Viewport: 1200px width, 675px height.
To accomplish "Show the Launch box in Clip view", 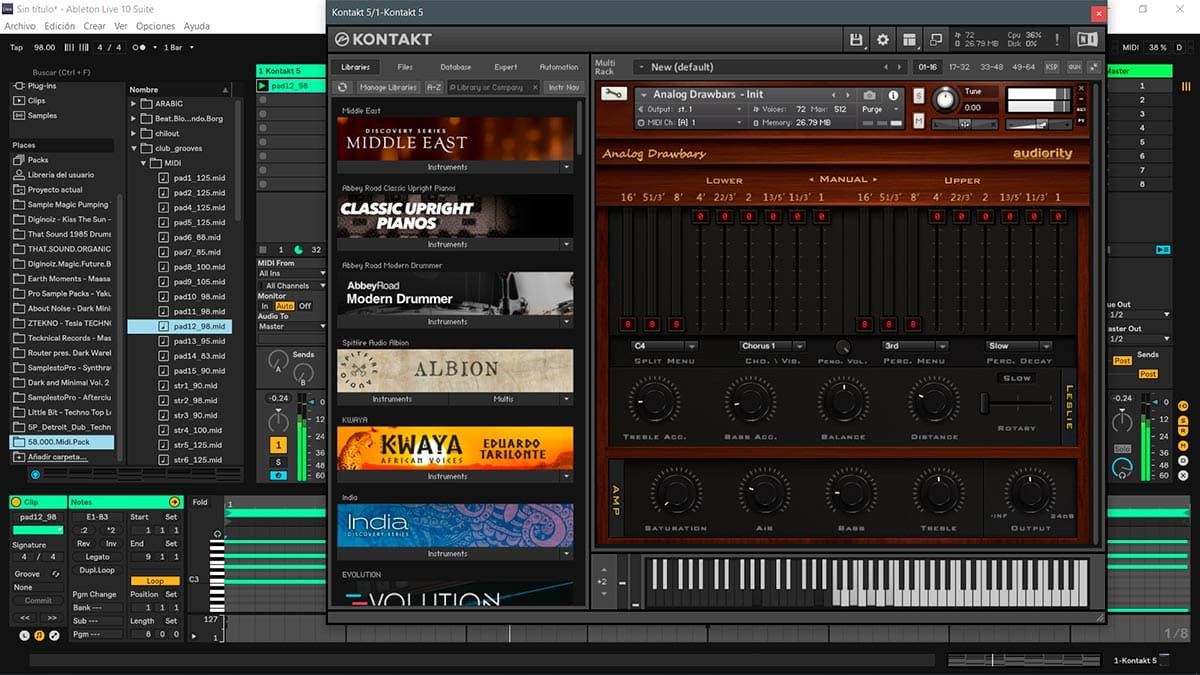I will [x=25, y=635].
